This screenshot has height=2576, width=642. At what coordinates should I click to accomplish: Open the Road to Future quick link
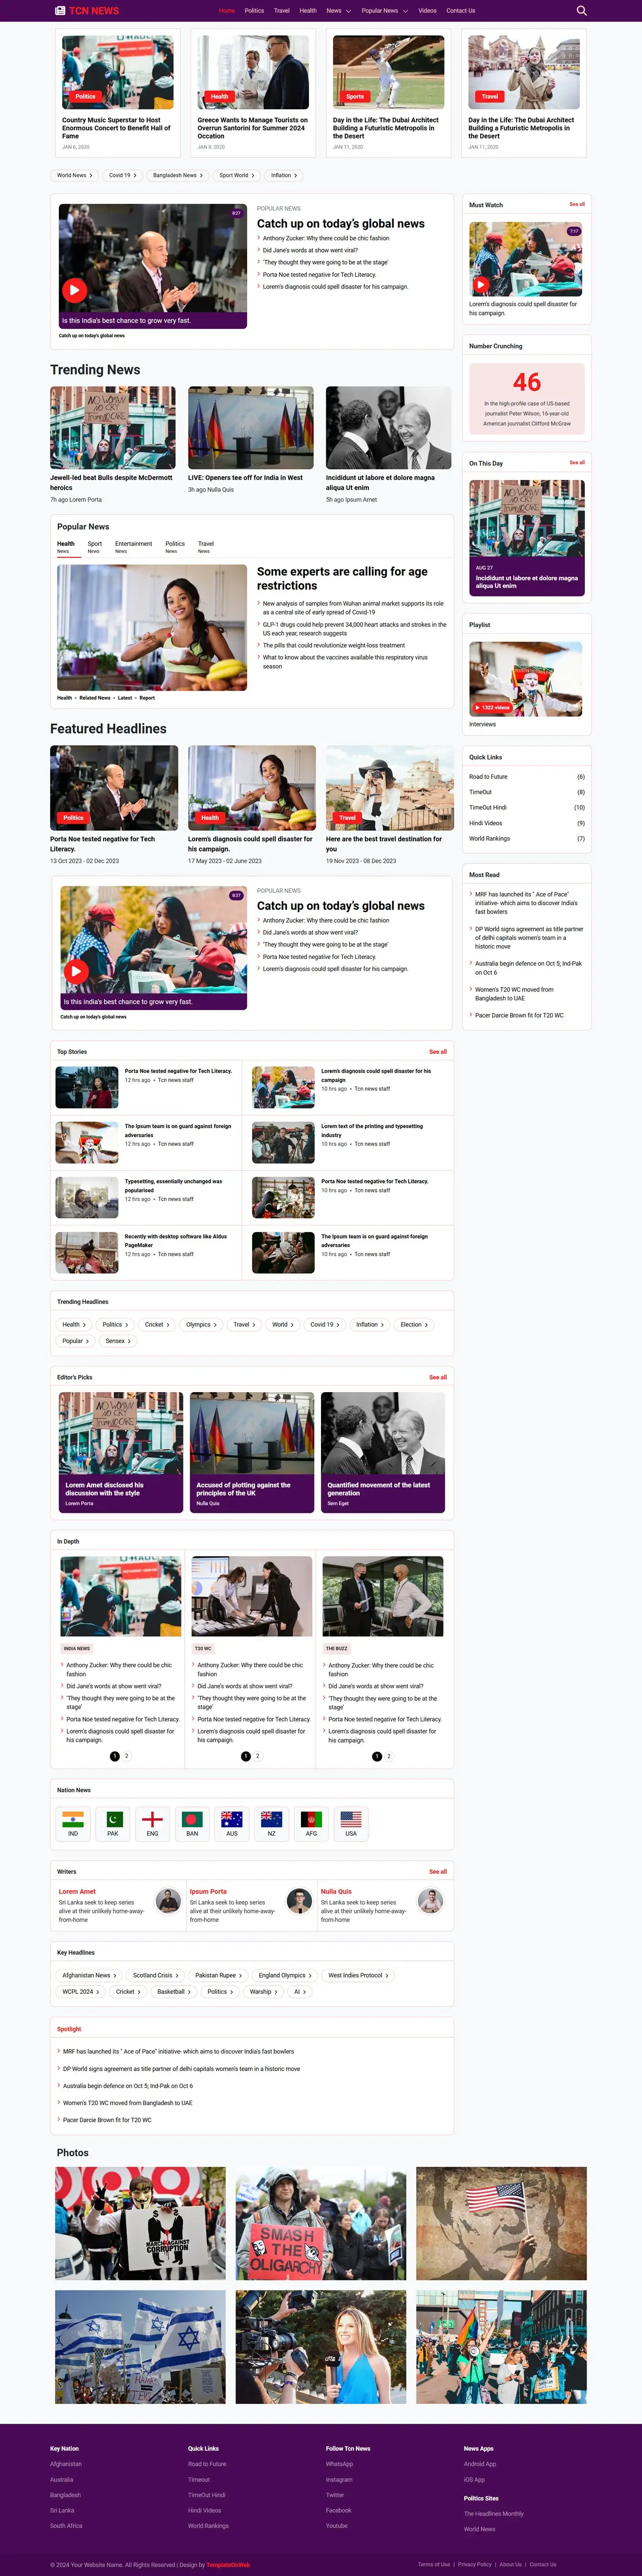pyautogui.click(x=488, y=777)
